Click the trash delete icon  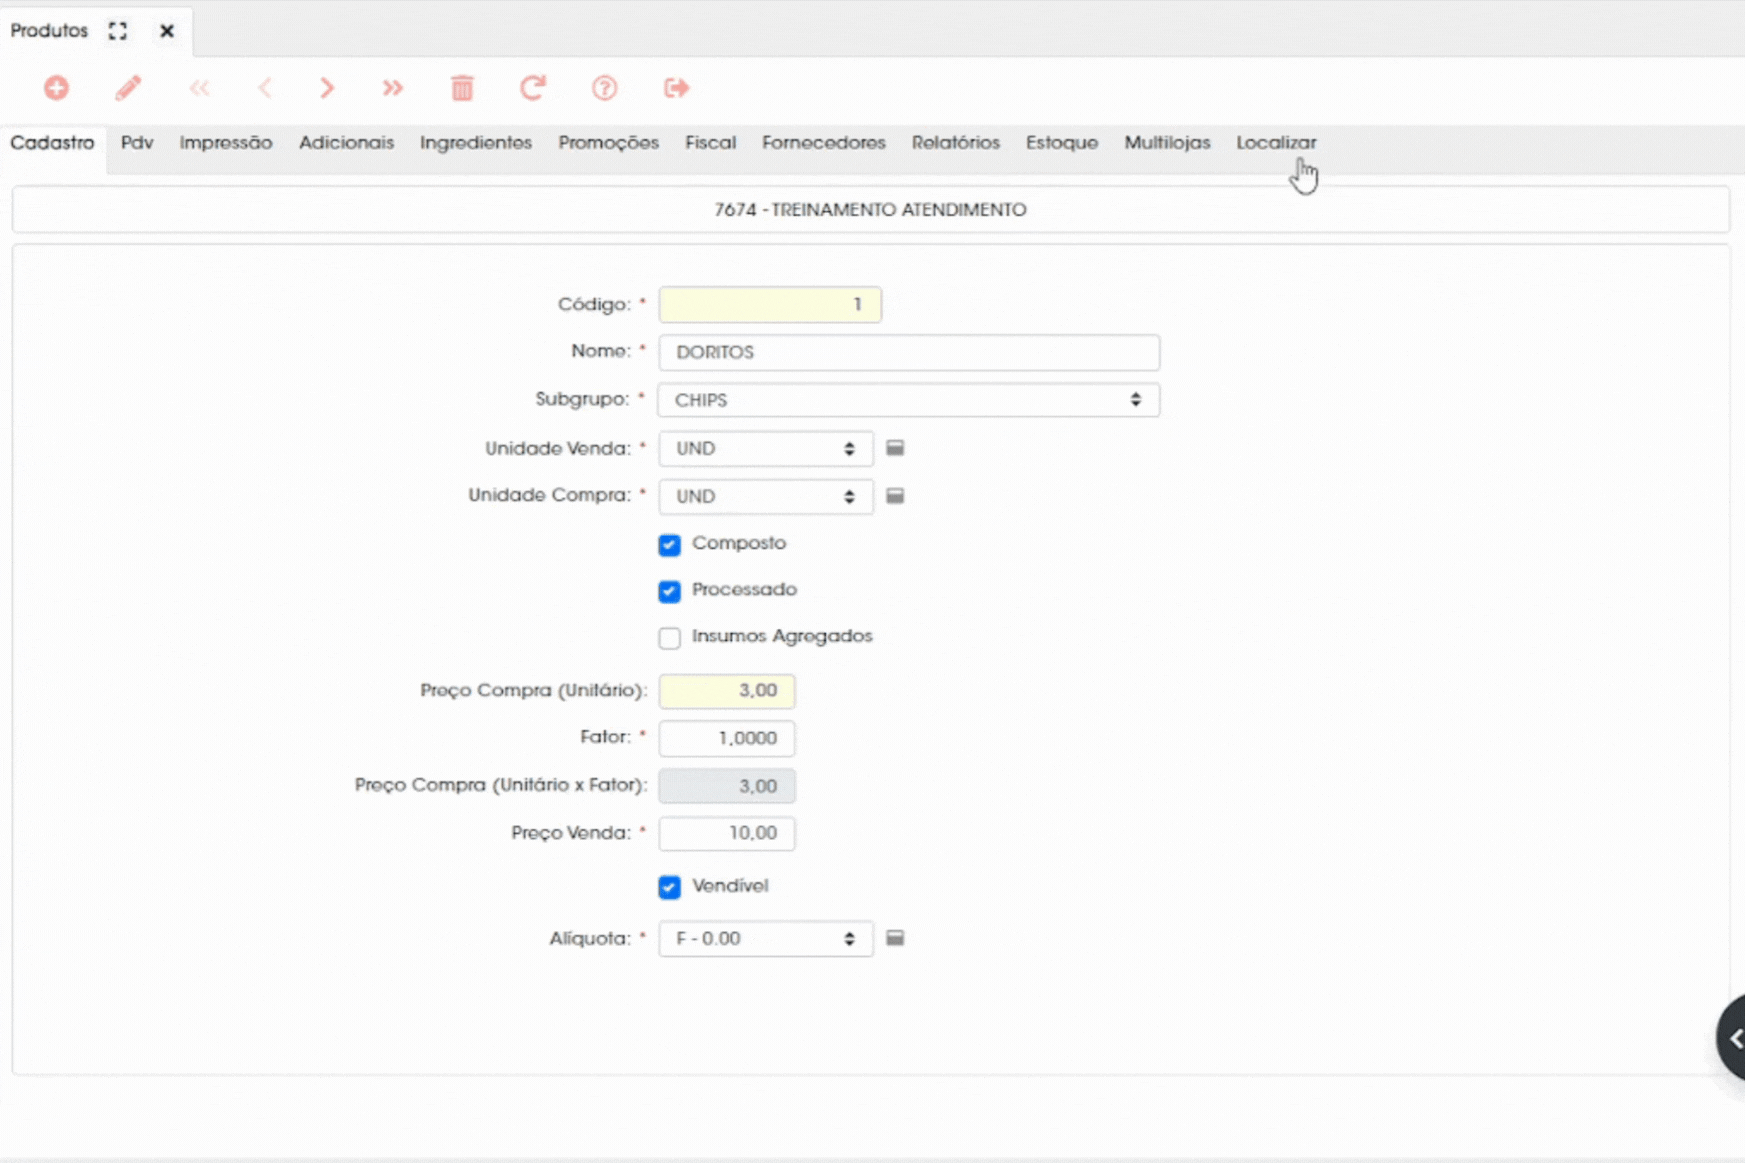(x=462, y=88)
